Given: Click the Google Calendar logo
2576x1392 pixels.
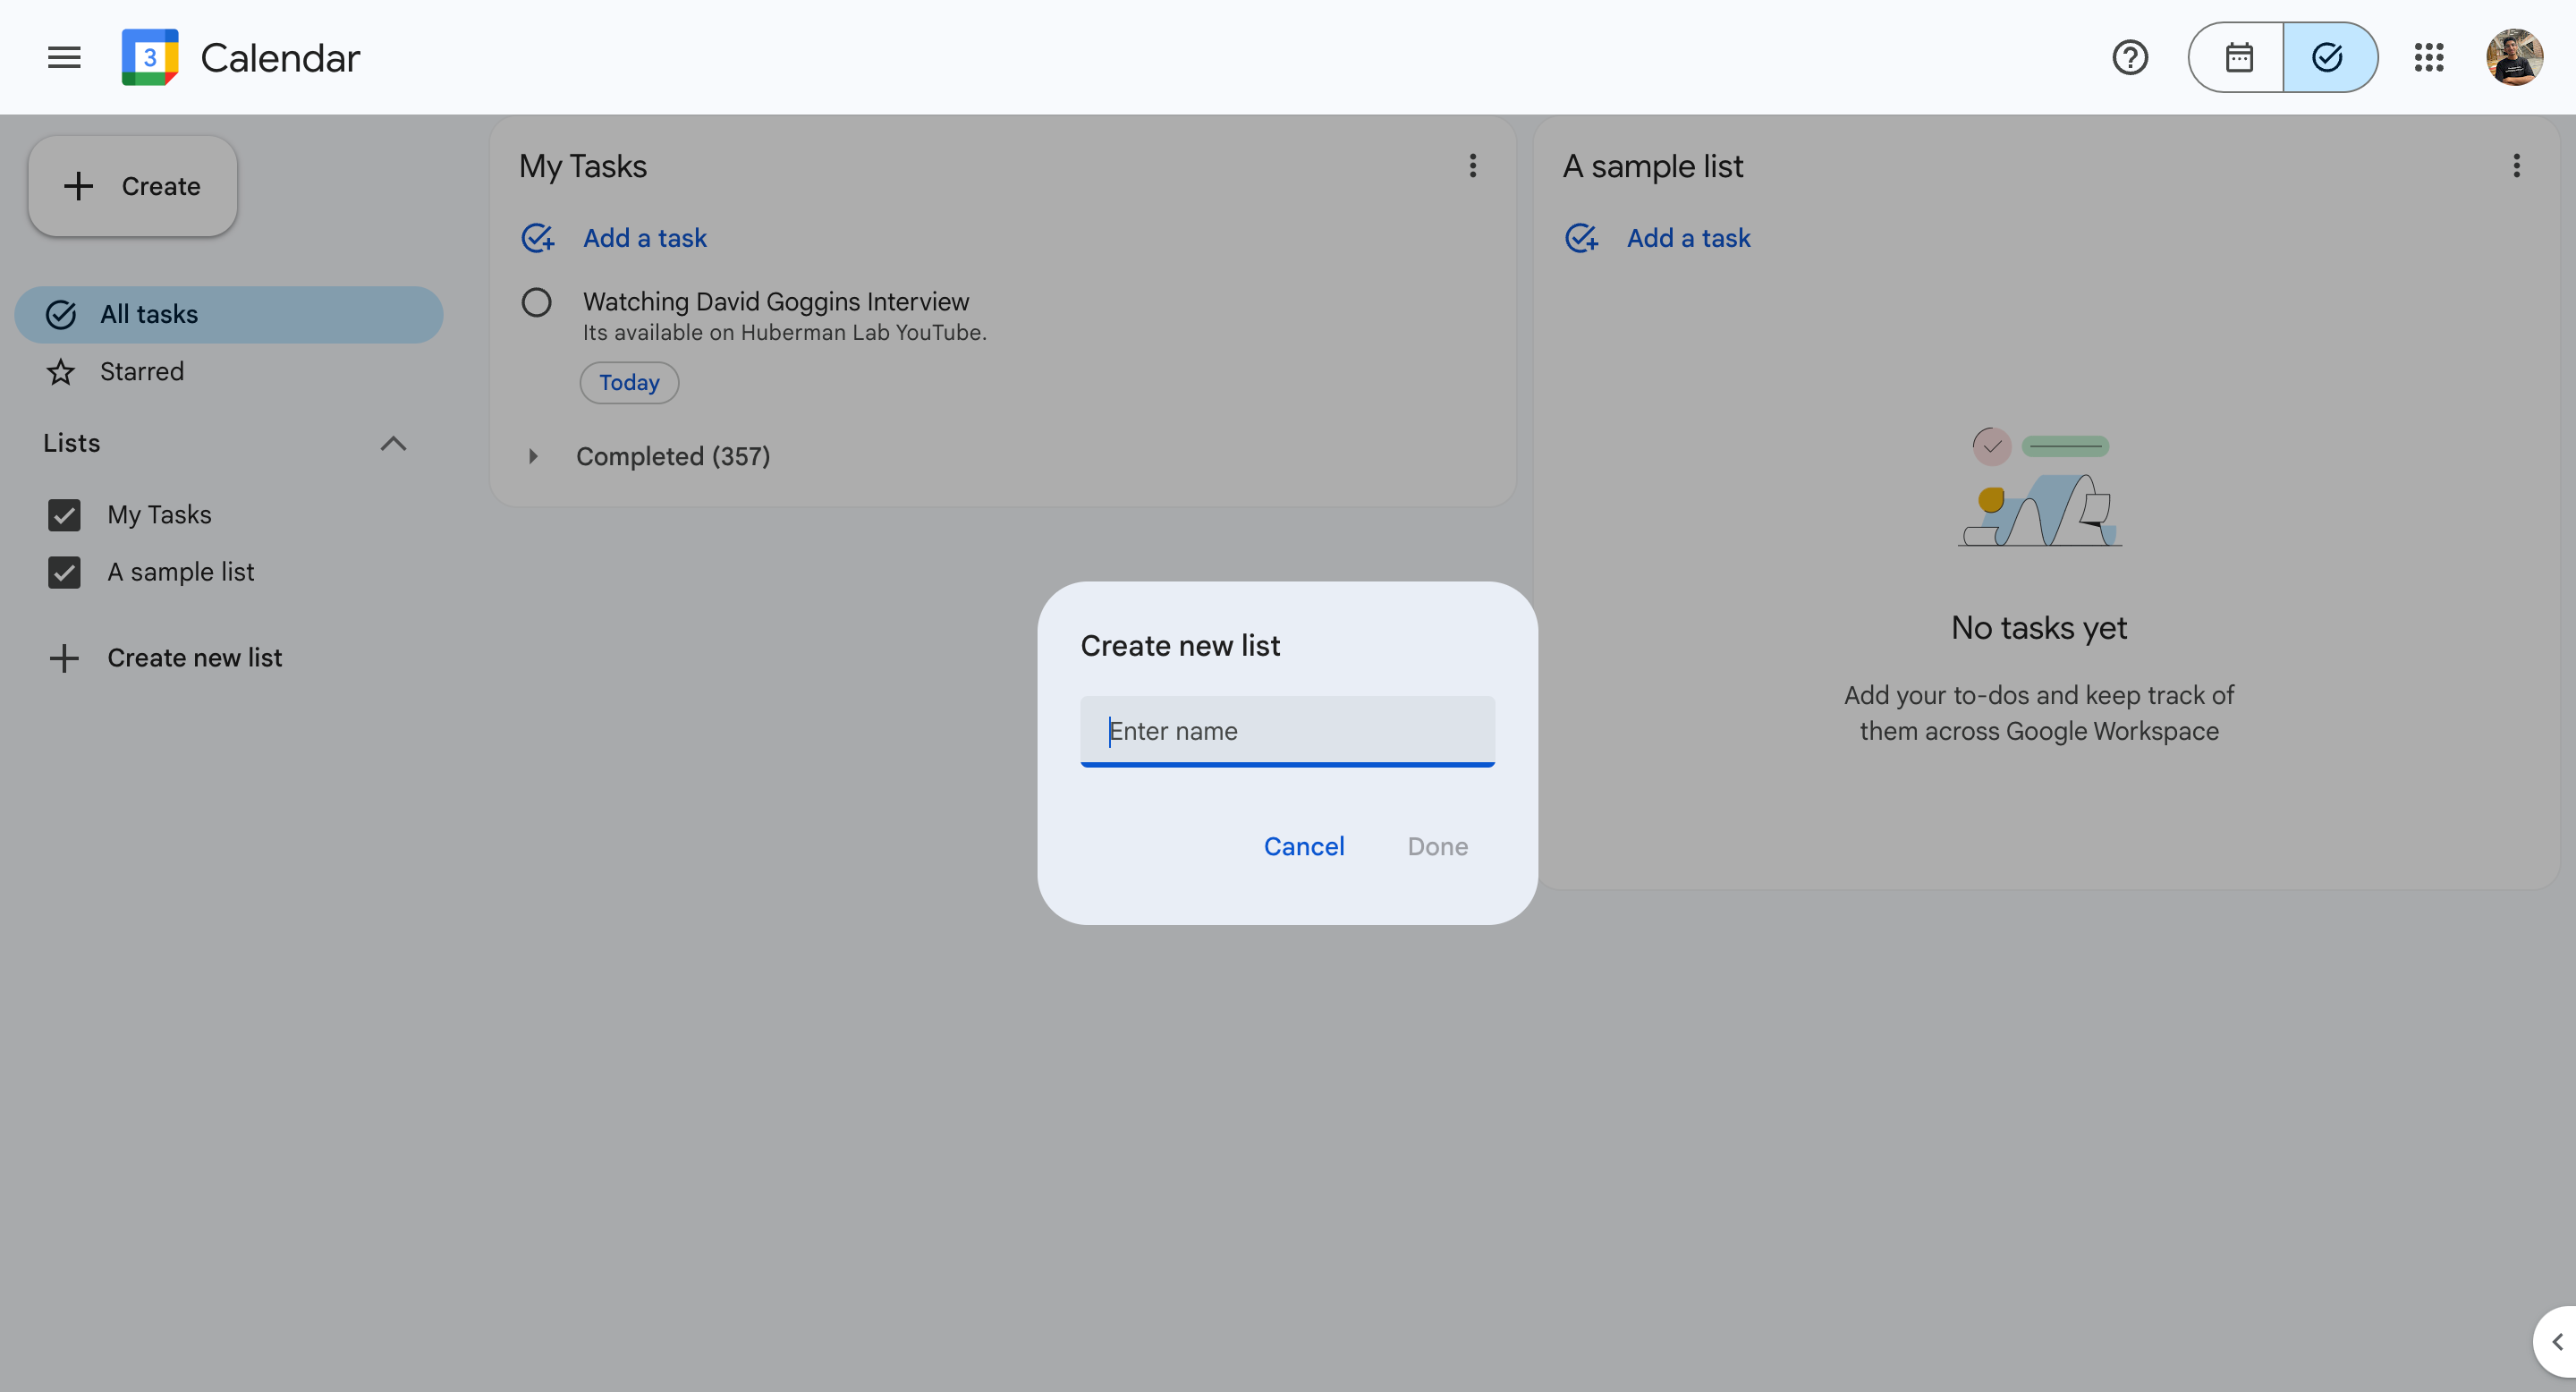Looking at the screenshot, I should click(x=150, y=57).
